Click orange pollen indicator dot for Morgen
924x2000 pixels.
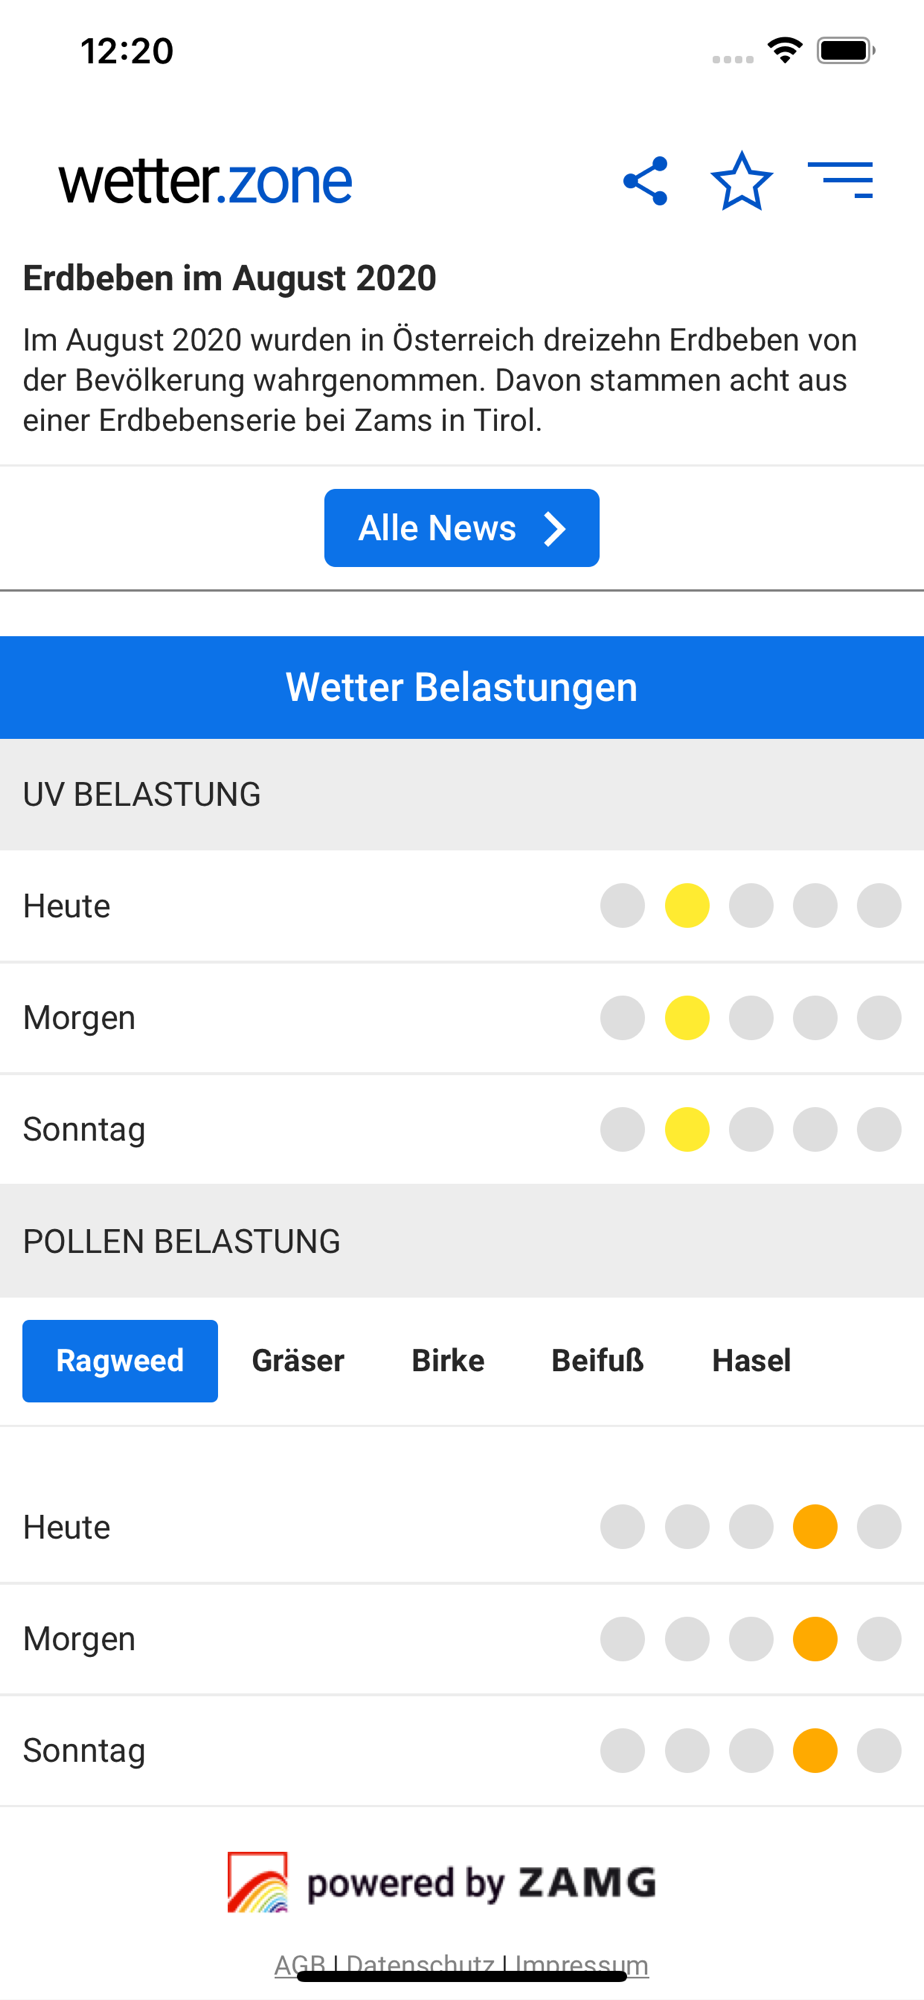[815, 1639]
